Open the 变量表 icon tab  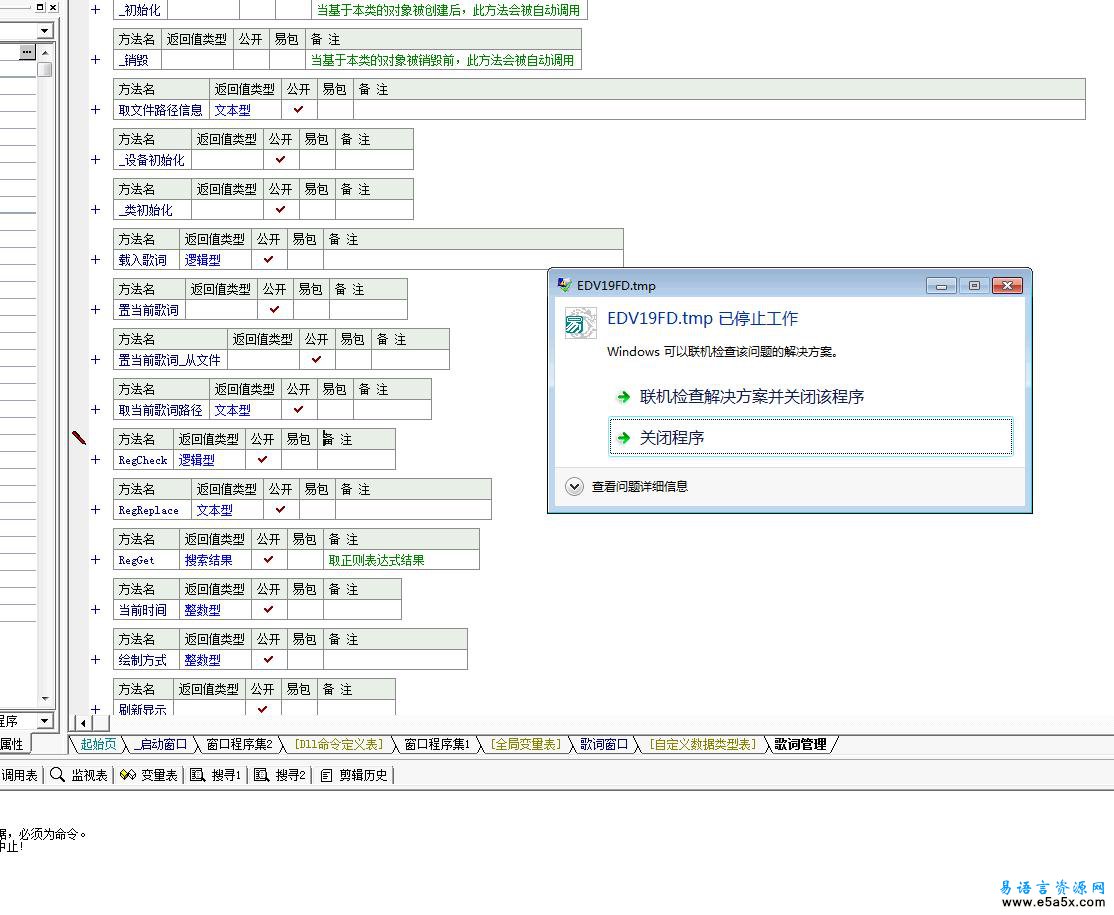[x=128, y=774]
